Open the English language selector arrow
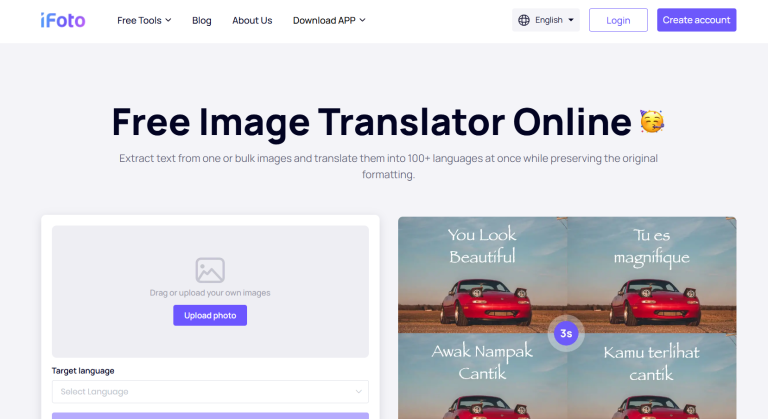Viewport: 768px width, 419px height. 571,20
